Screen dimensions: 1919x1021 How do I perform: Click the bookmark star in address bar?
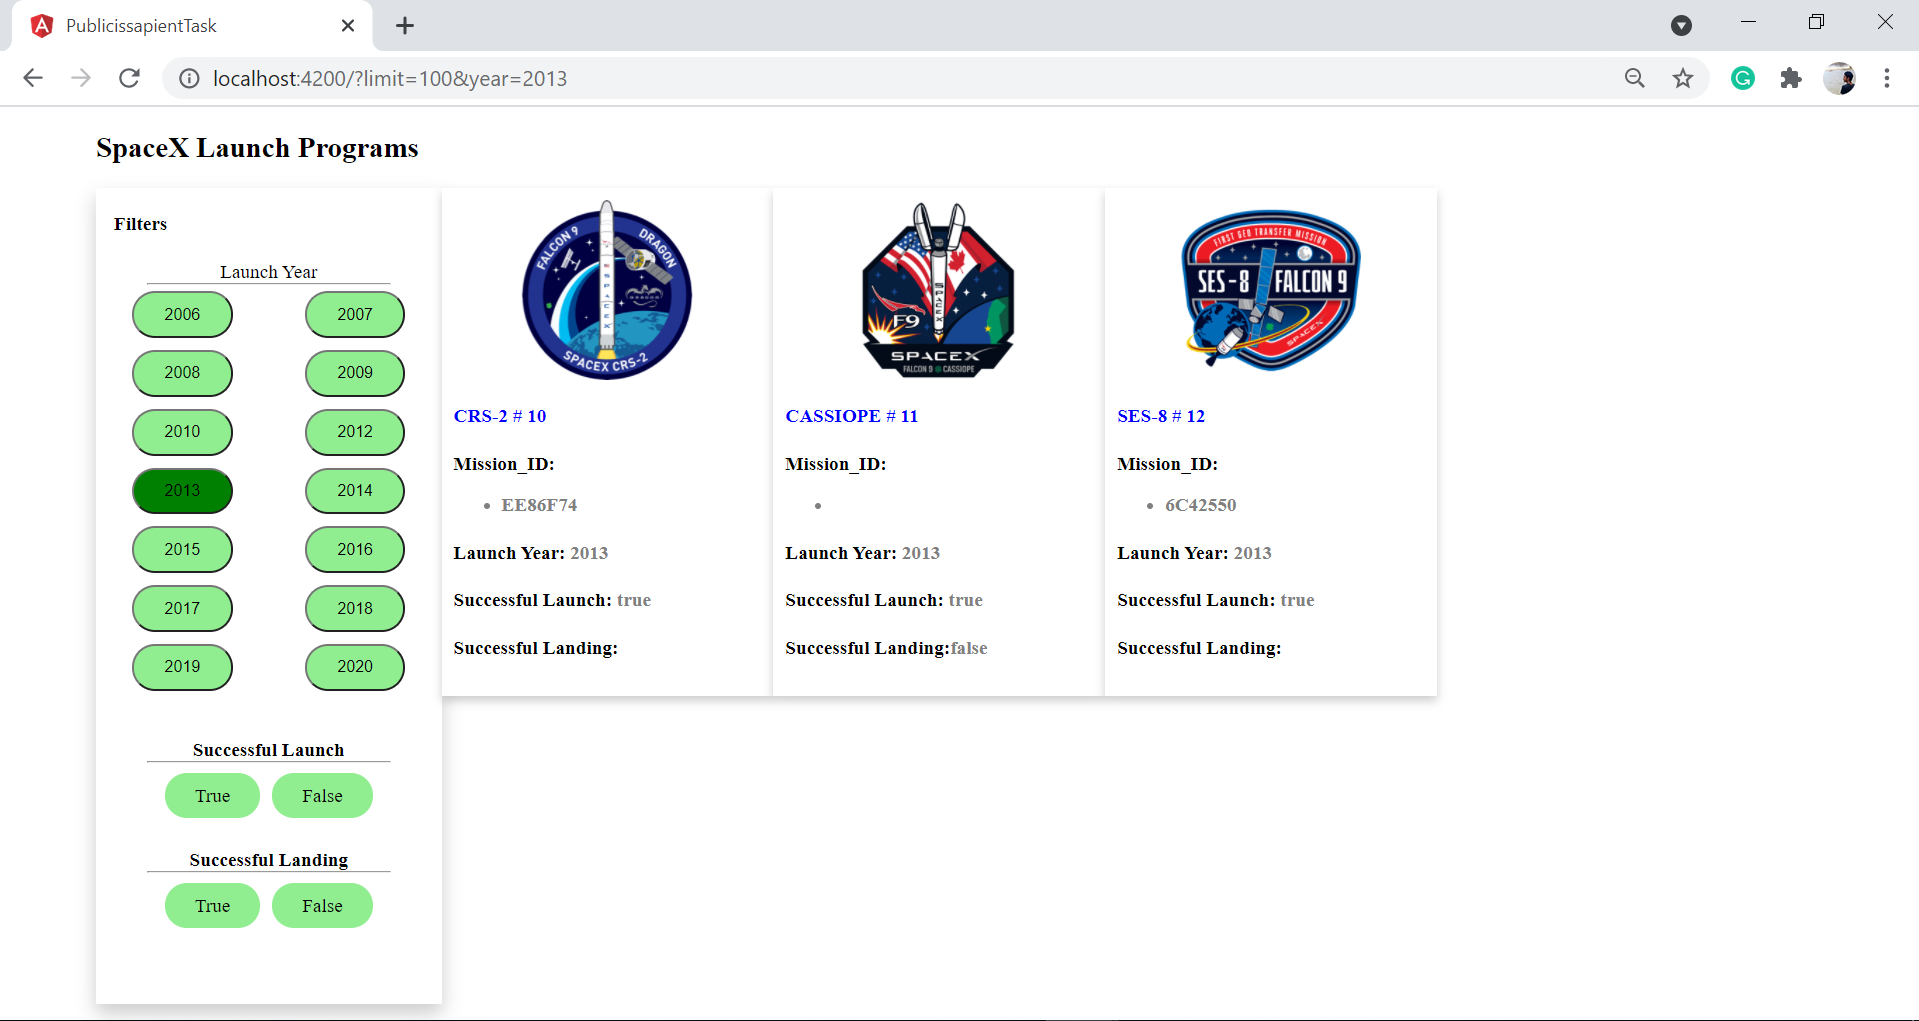[x=1684, y=78]
